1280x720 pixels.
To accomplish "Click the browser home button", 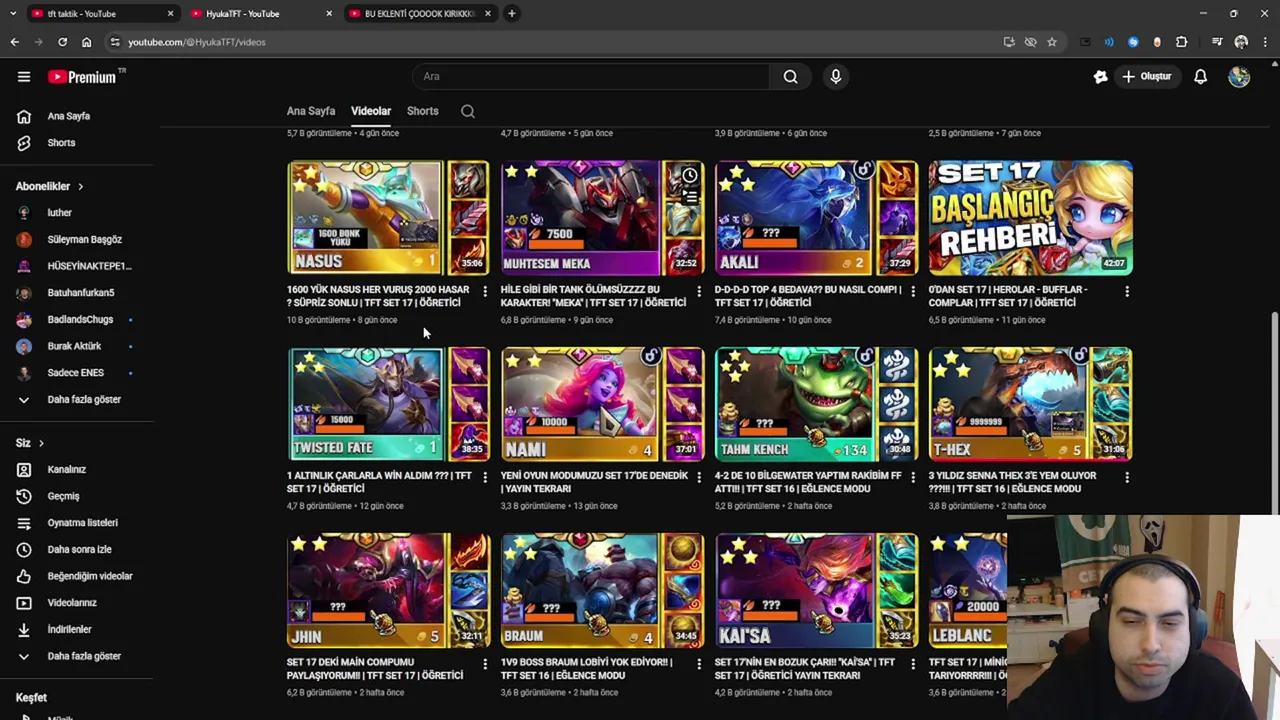I will click(86, 42).
